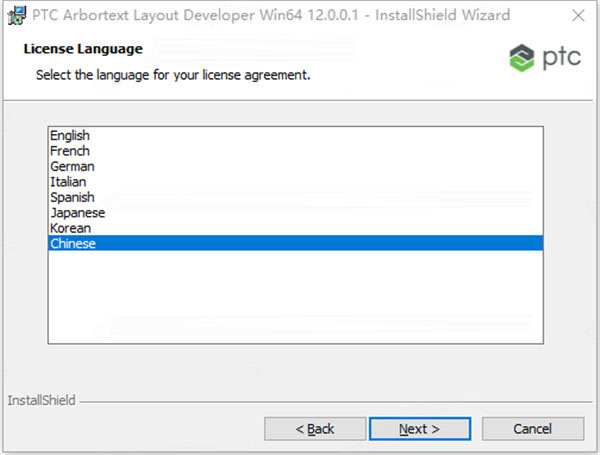
Task: Select Spanish in the list
Action: [295, 197]
